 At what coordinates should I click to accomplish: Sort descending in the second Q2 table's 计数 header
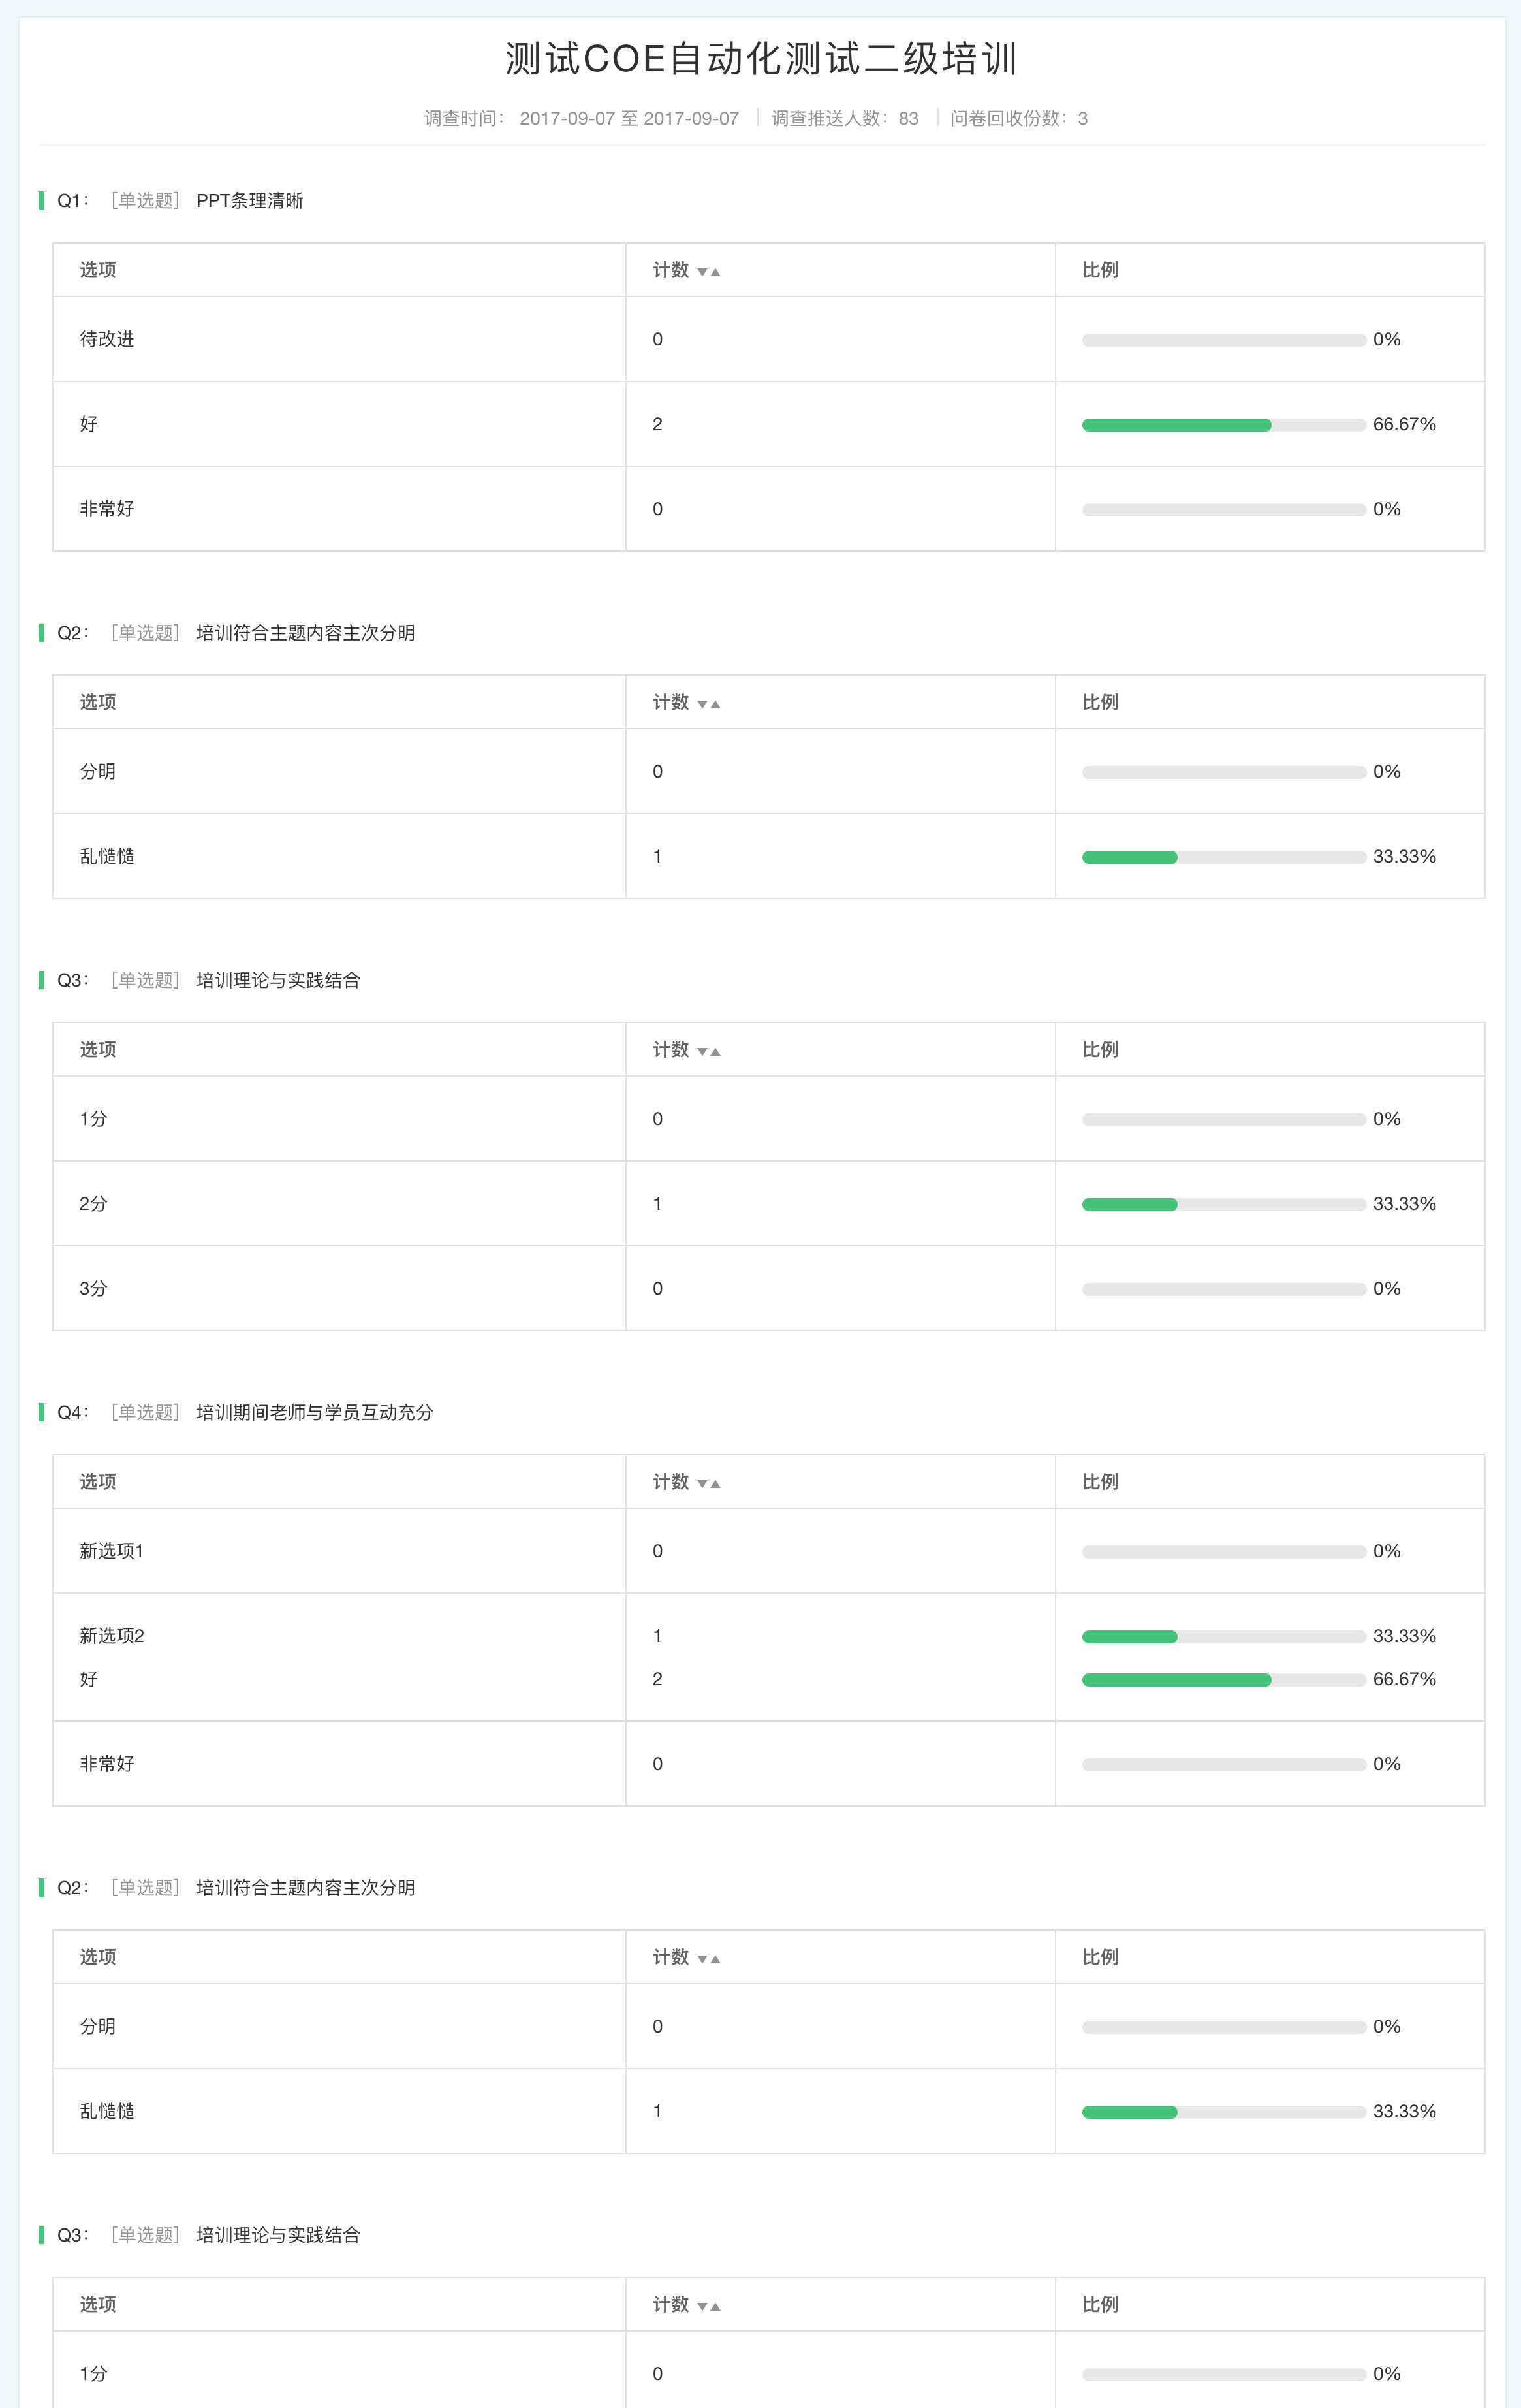(x=702, y=1959)
